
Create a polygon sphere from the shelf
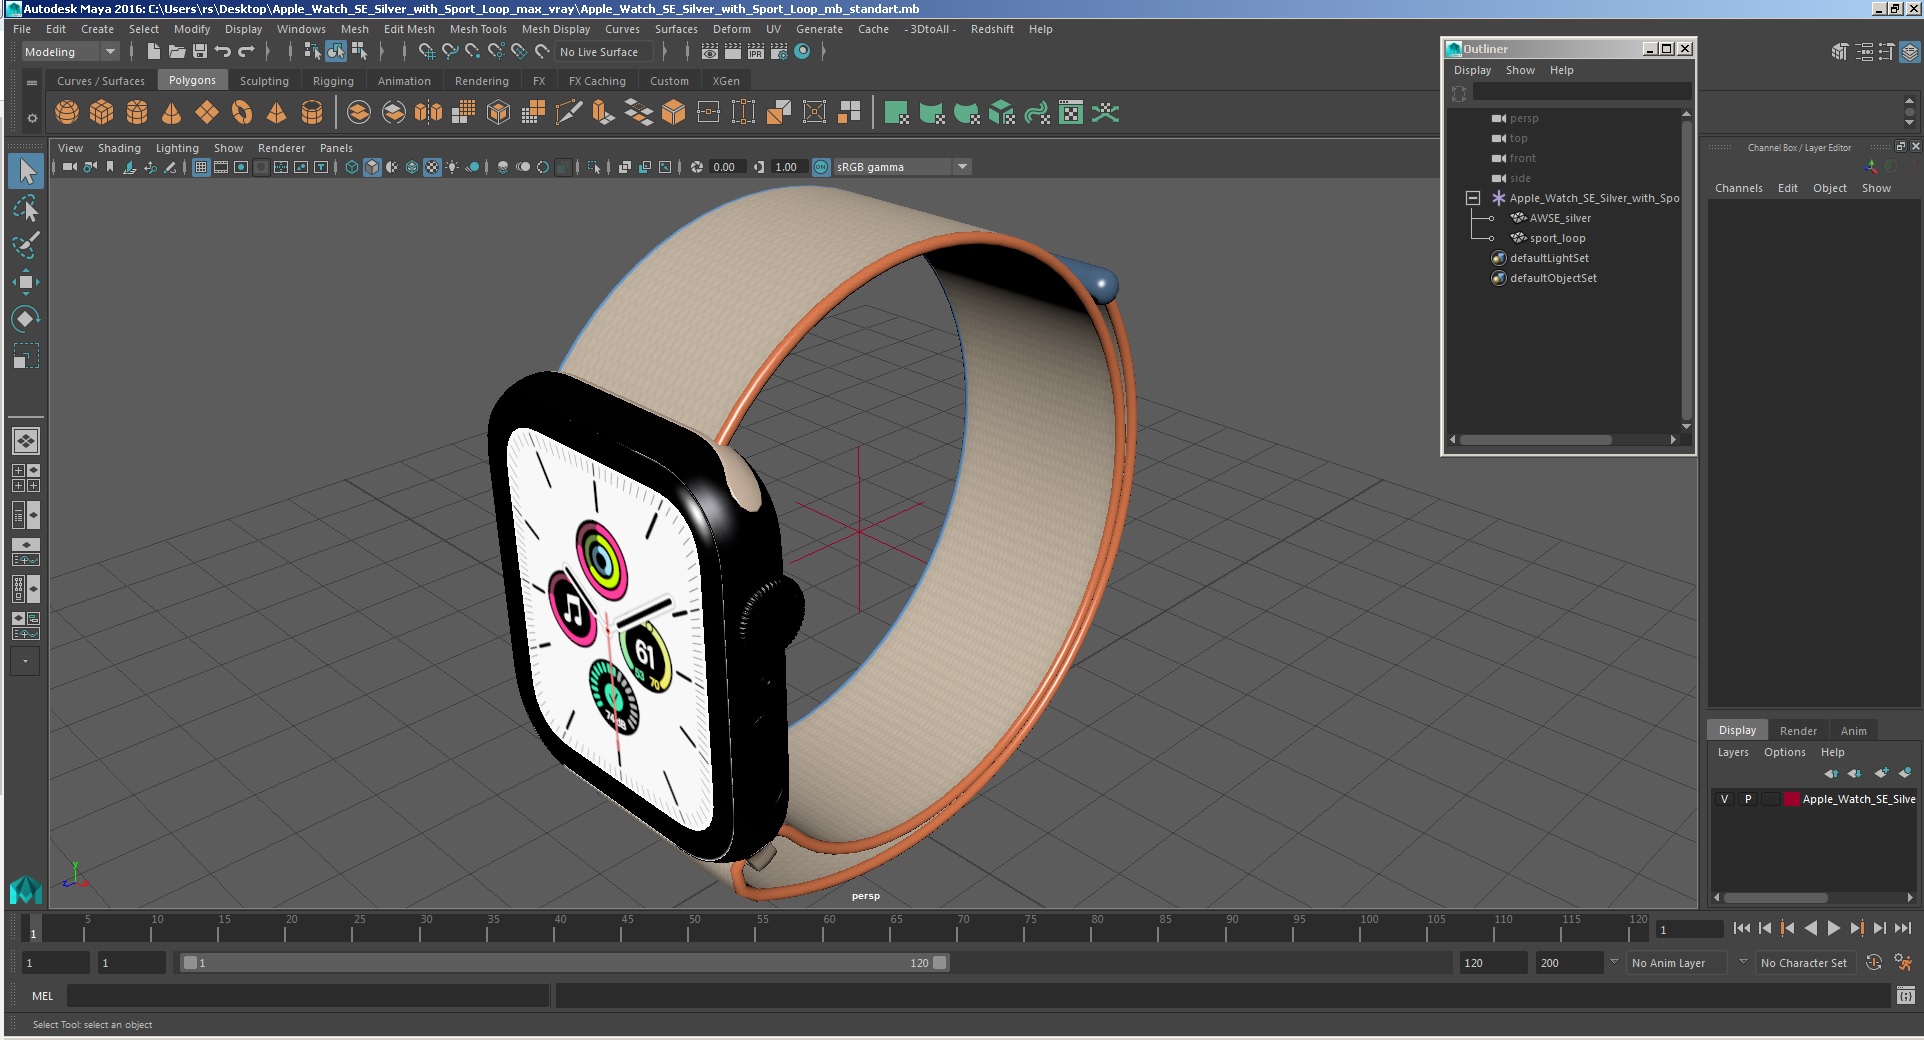(67, 113)
